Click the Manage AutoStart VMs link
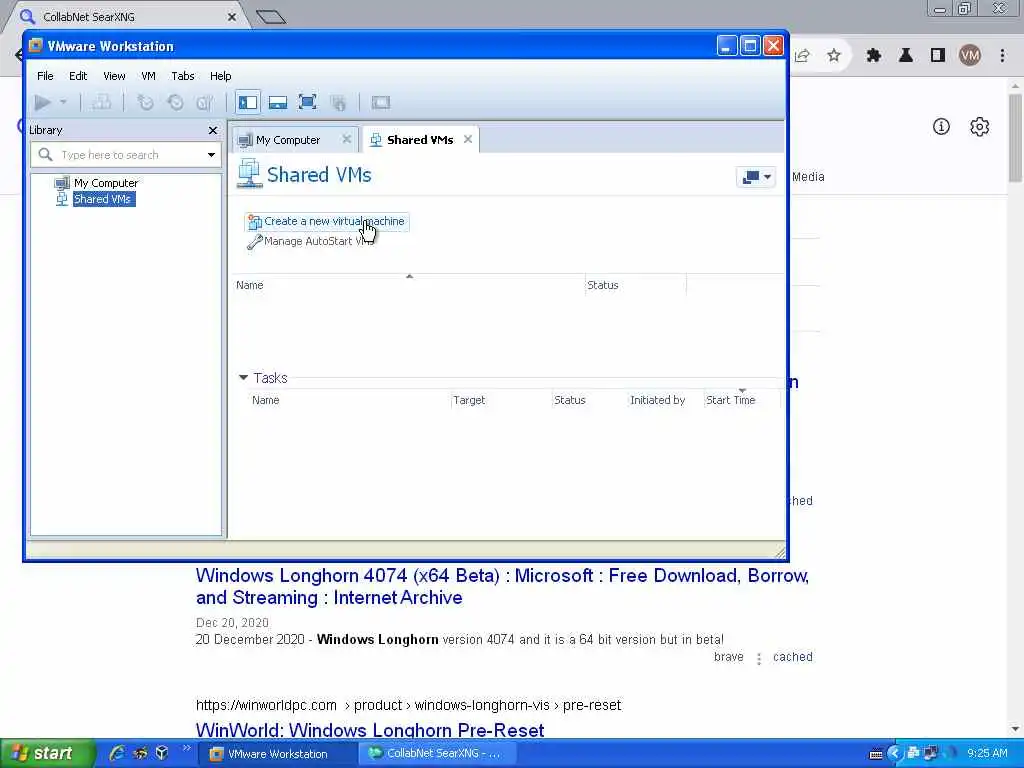The image size is (1024, 768). 310,241
